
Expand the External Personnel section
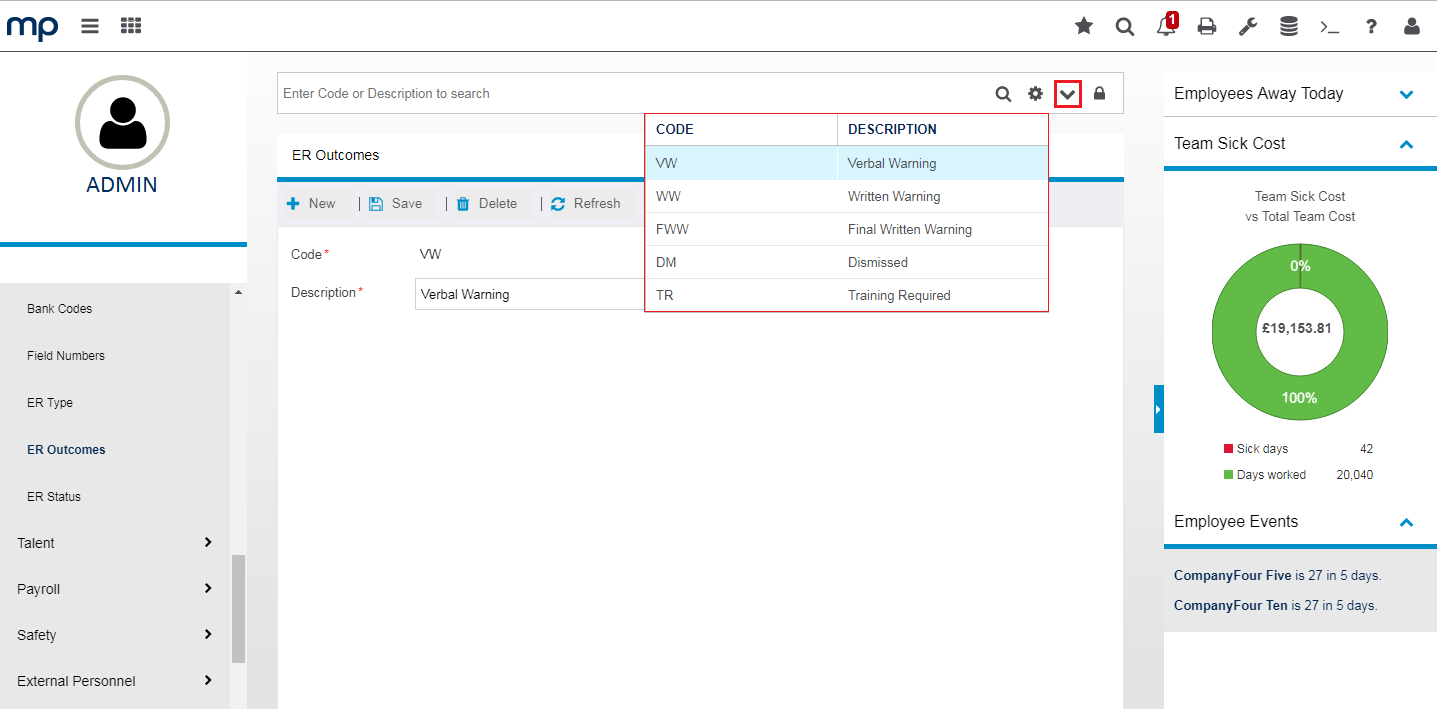tap(115, 681)
